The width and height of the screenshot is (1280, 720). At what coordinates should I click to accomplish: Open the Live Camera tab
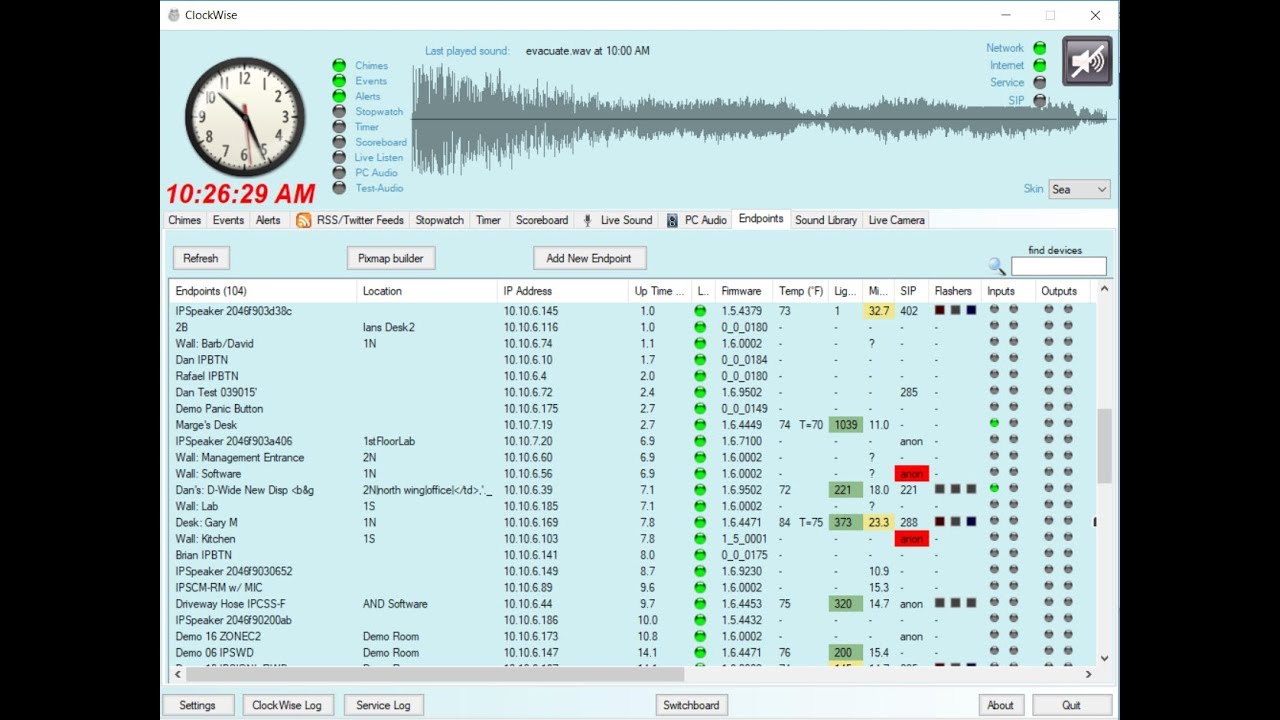click(896, 220)
